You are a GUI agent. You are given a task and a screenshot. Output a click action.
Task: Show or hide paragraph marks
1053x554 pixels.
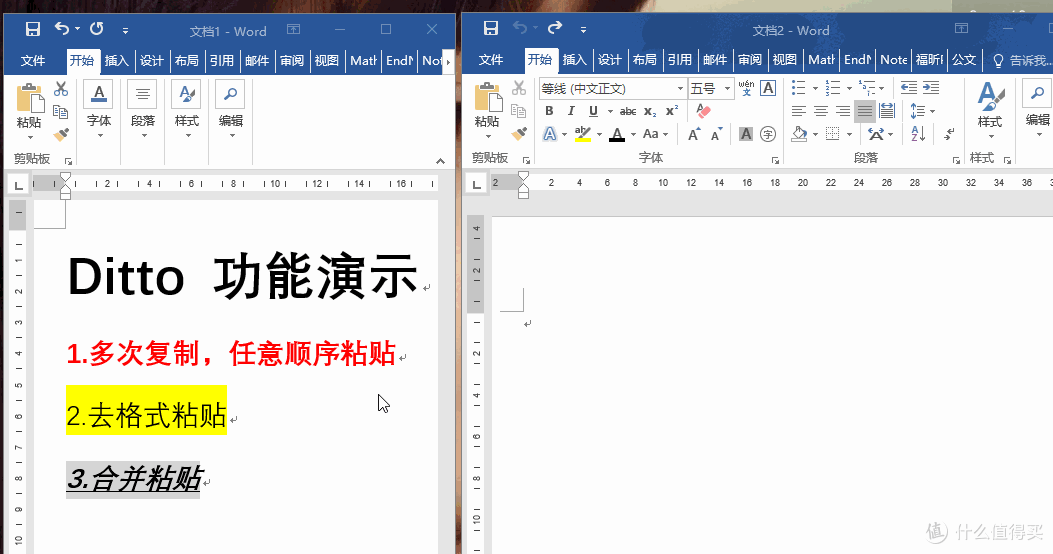click(949, 134)
